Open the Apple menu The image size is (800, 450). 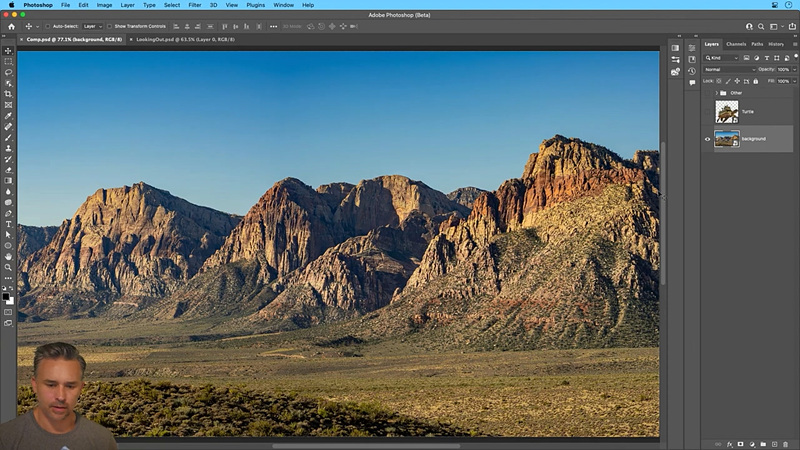pyautogui.click(x=11, y=5)
